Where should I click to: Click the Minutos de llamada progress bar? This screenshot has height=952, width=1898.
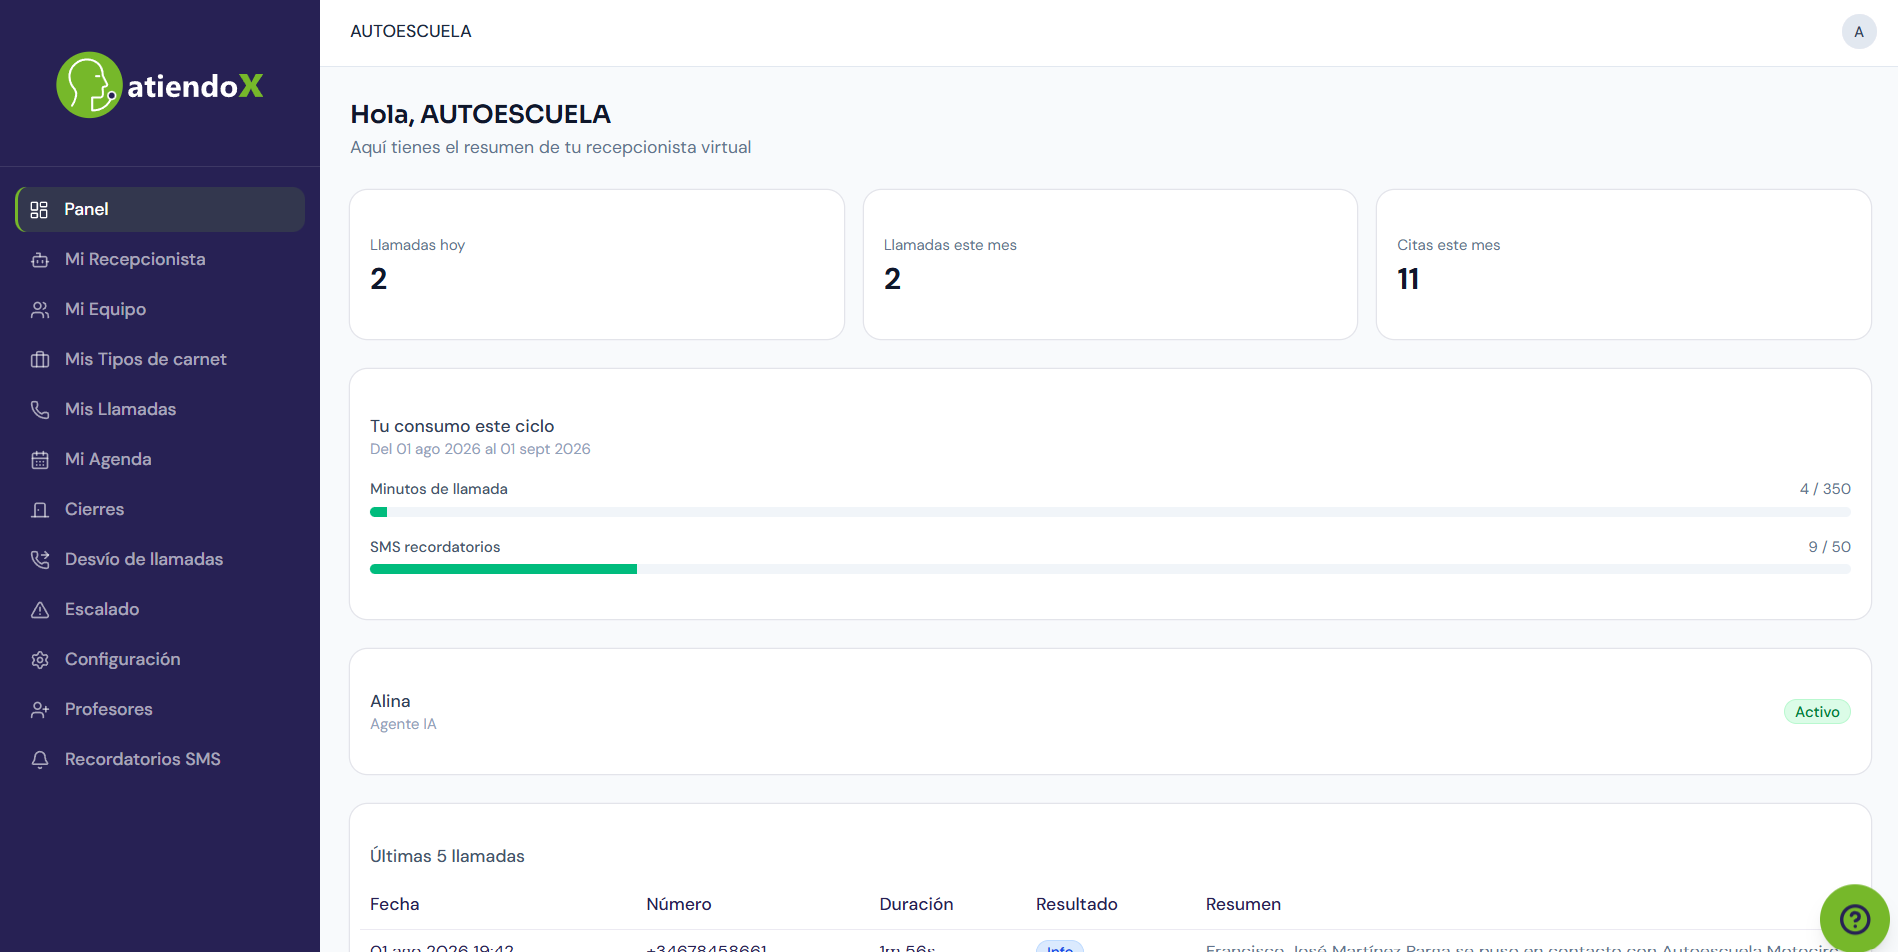(x=1110, y=512)
